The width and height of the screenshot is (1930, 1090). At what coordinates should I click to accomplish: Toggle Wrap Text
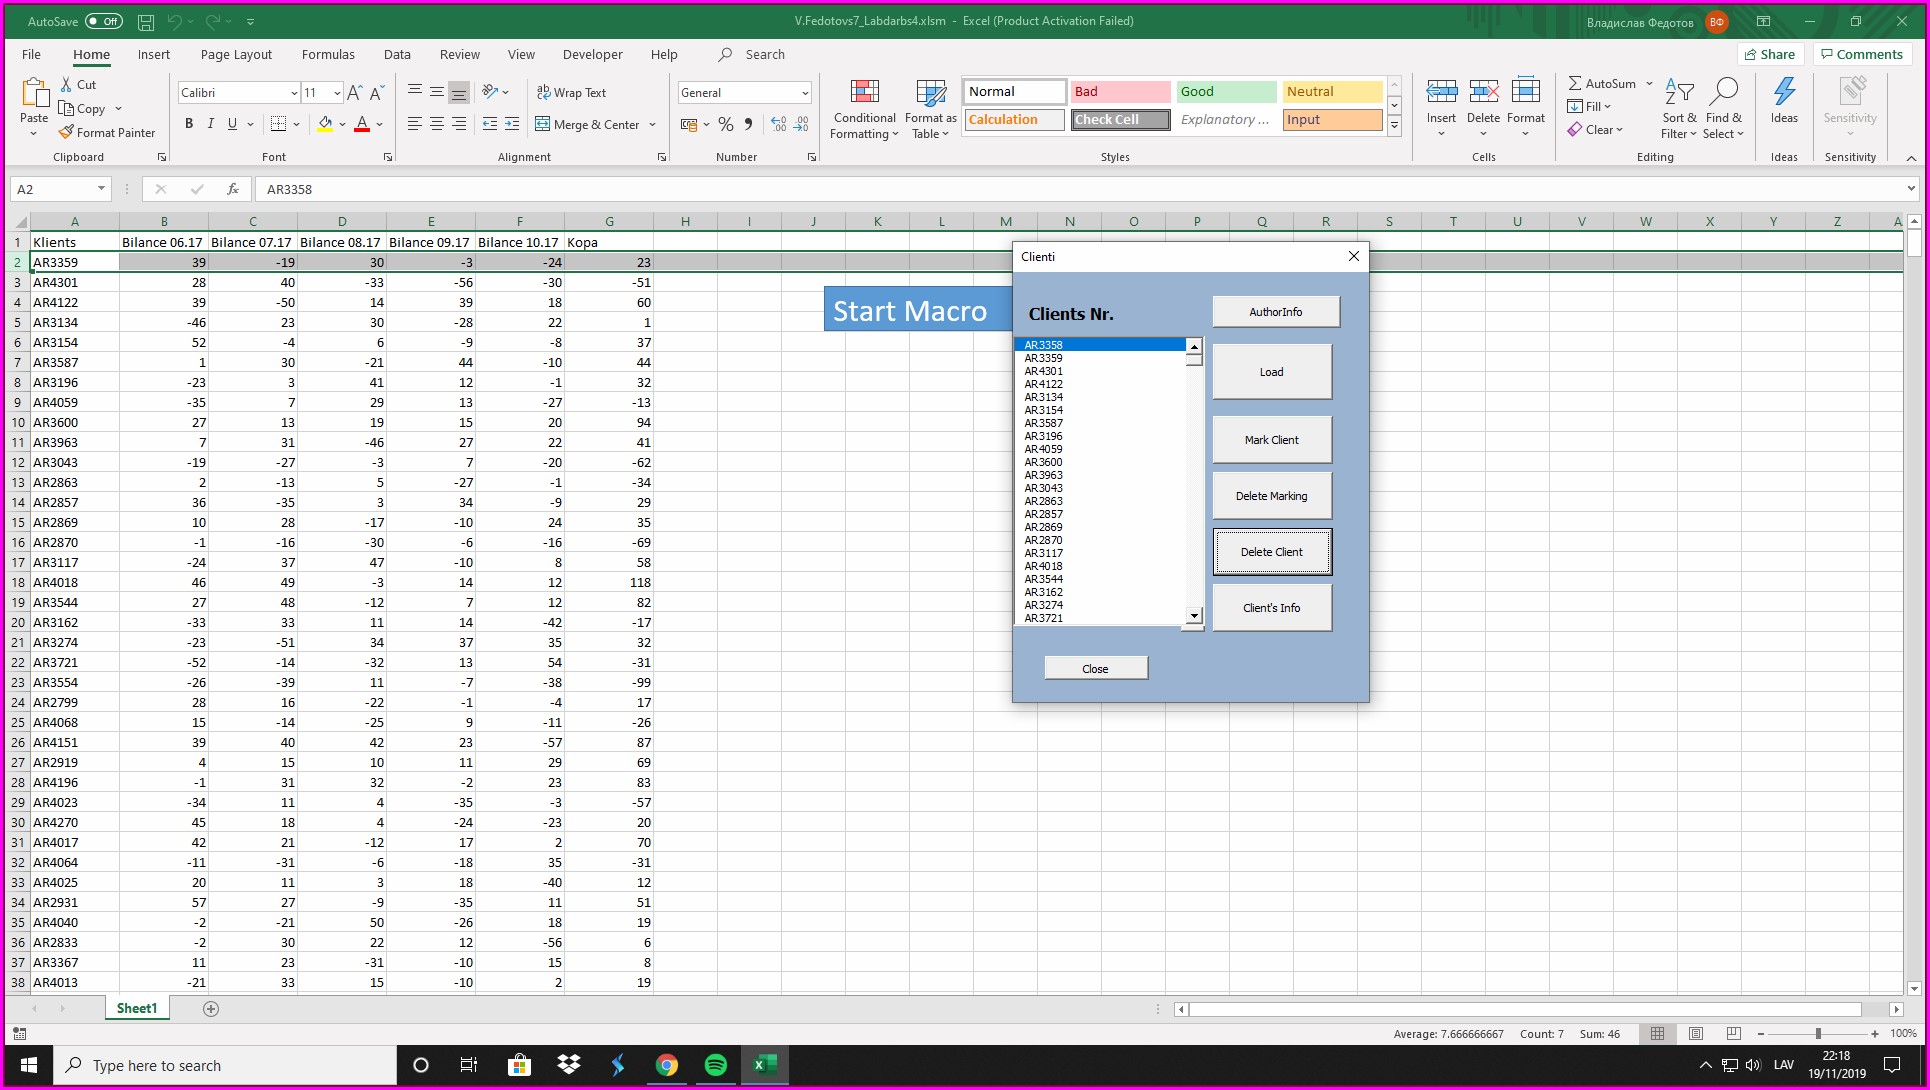571,93
